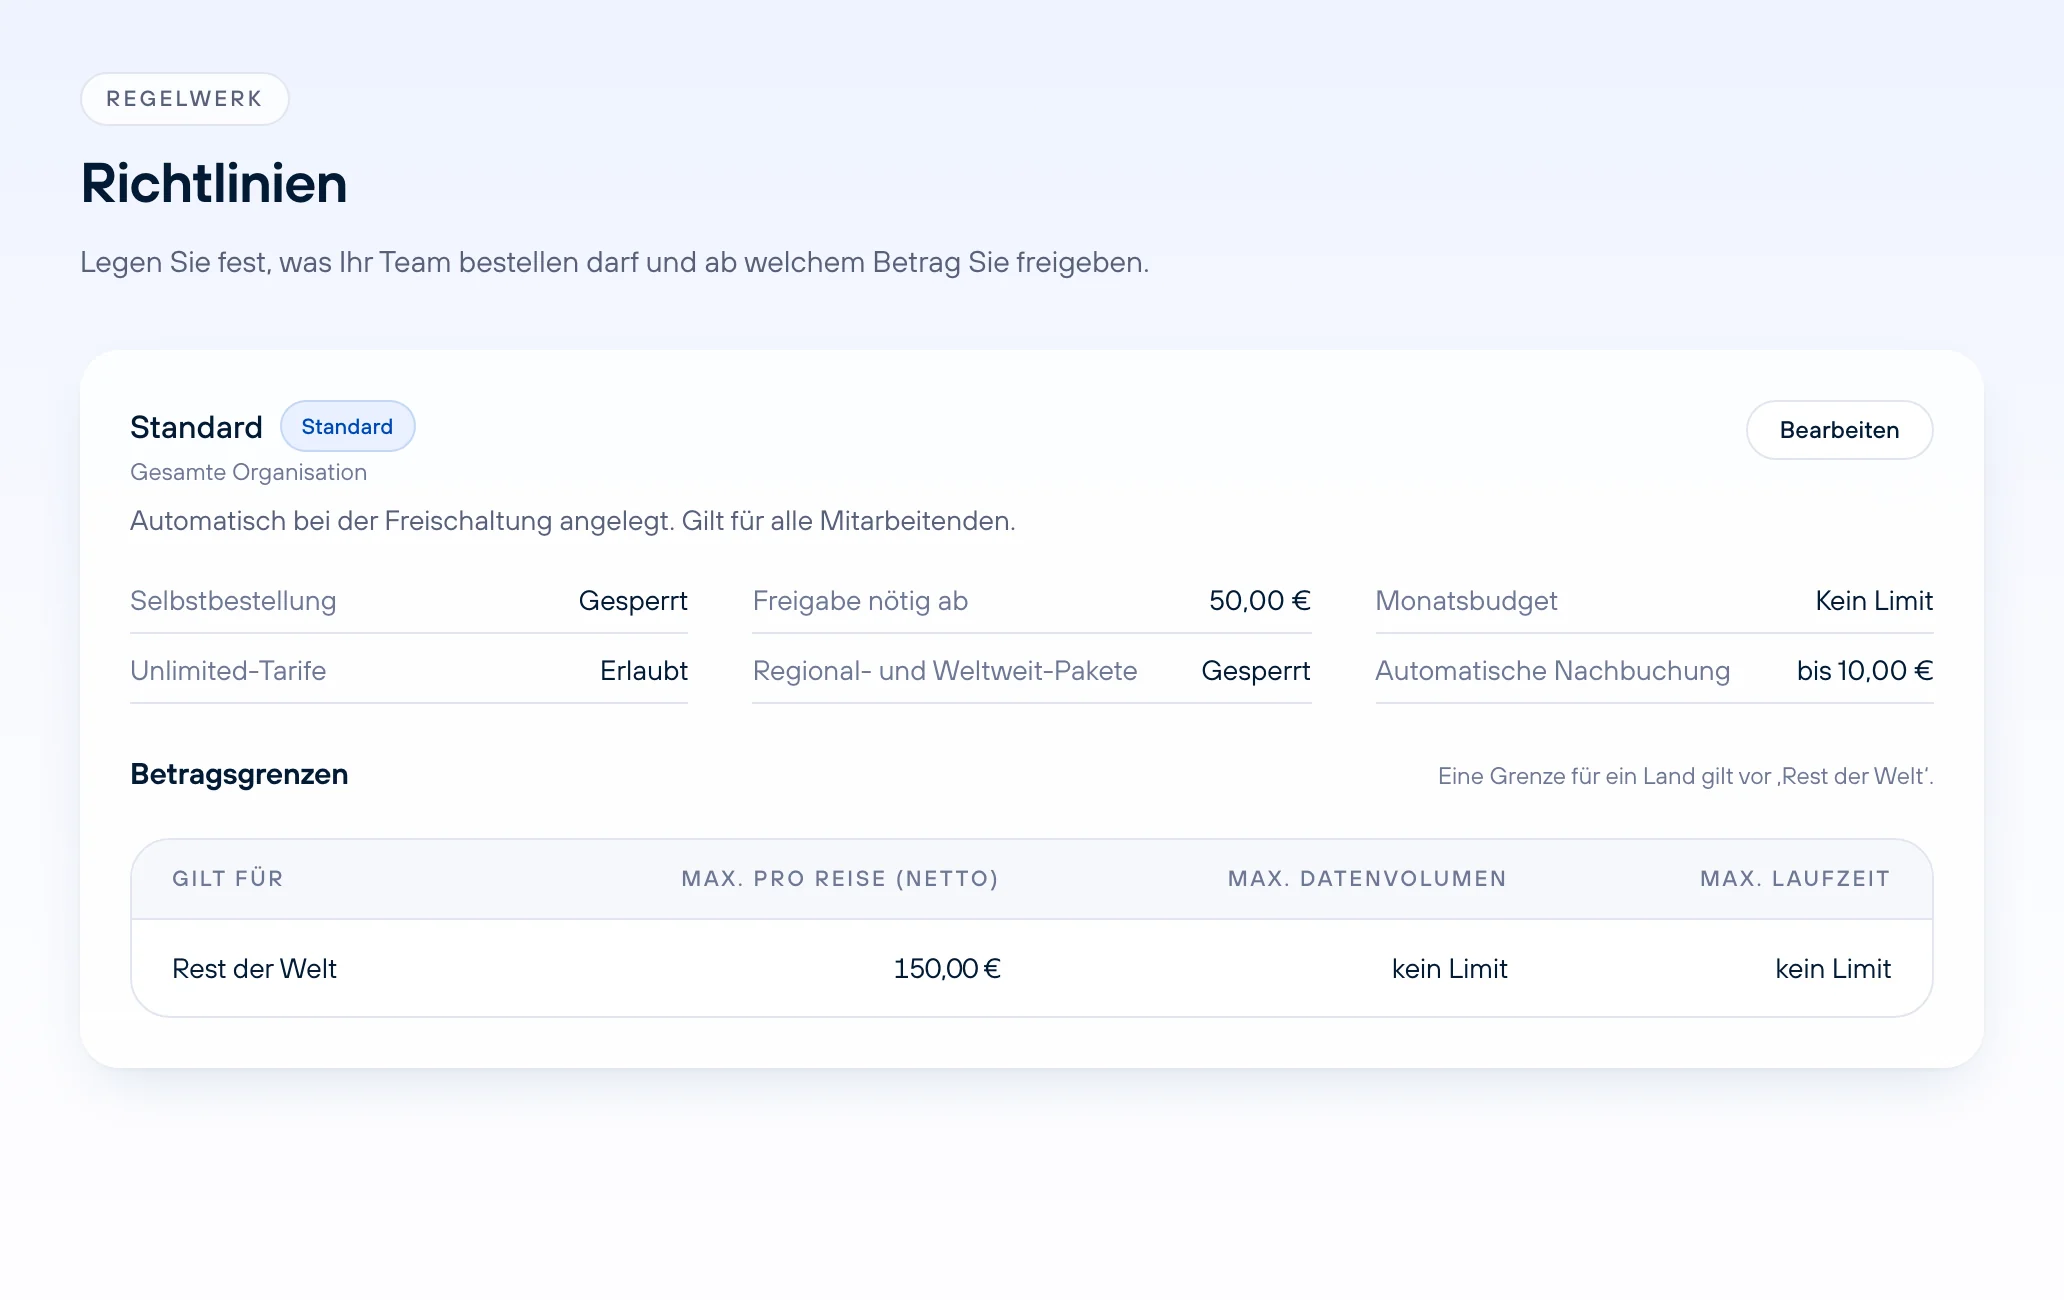Select the blue Standard badge
Viewport: 2064px width, 1300px height.
347,426
